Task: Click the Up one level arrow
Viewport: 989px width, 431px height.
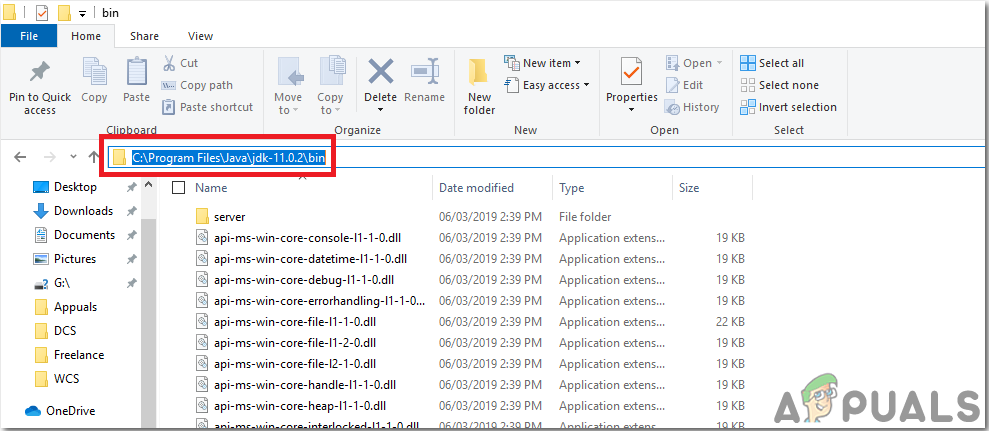Action: tap(94, 157)
